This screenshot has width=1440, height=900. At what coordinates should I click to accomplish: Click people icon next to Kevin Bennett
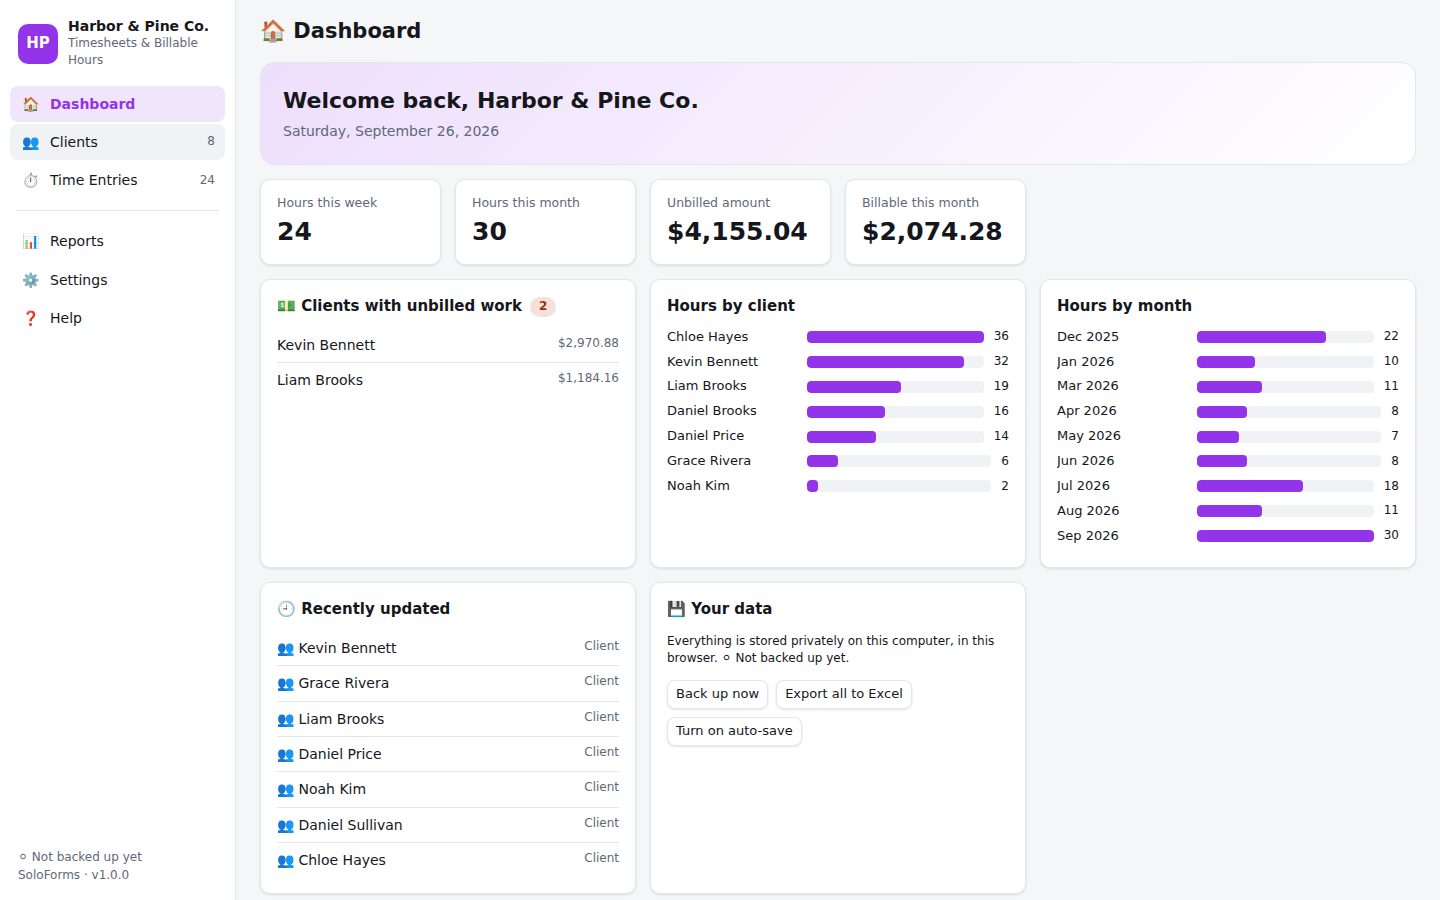285,649
